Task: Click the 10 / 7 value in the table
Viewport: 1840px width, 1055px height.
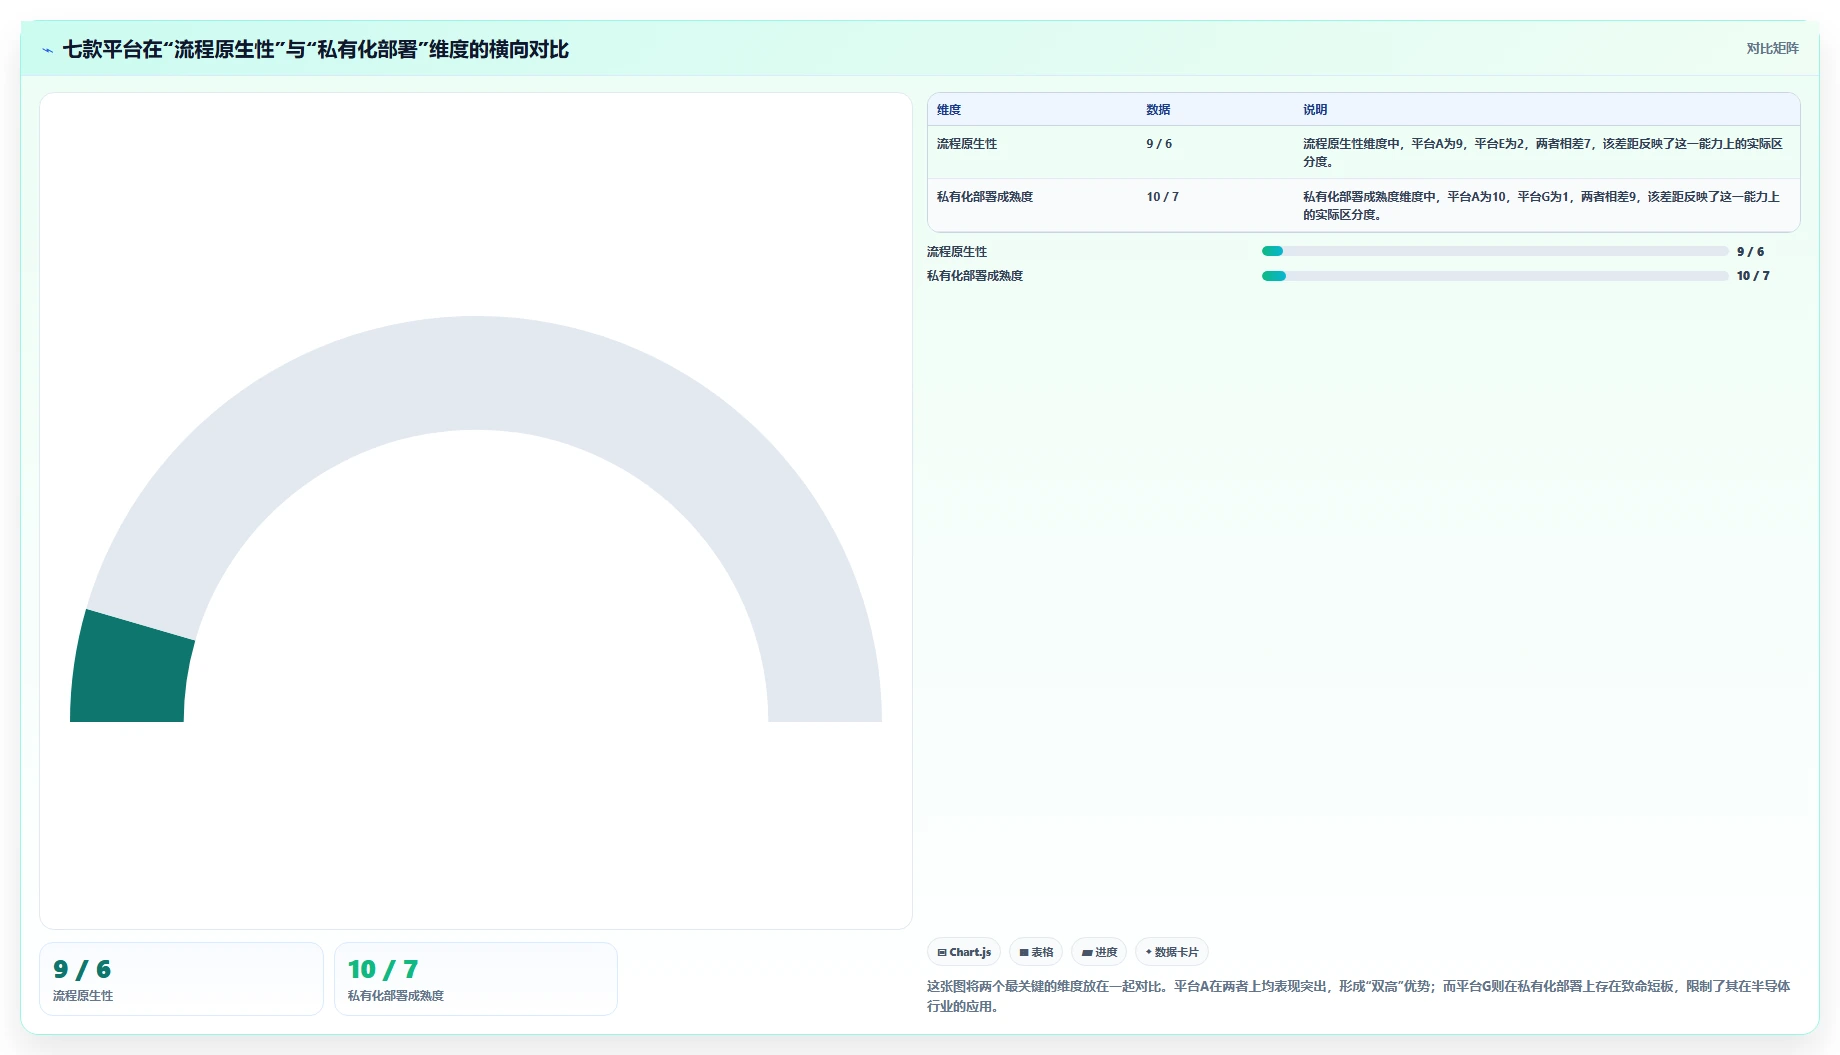Action: pos(1163,197)
